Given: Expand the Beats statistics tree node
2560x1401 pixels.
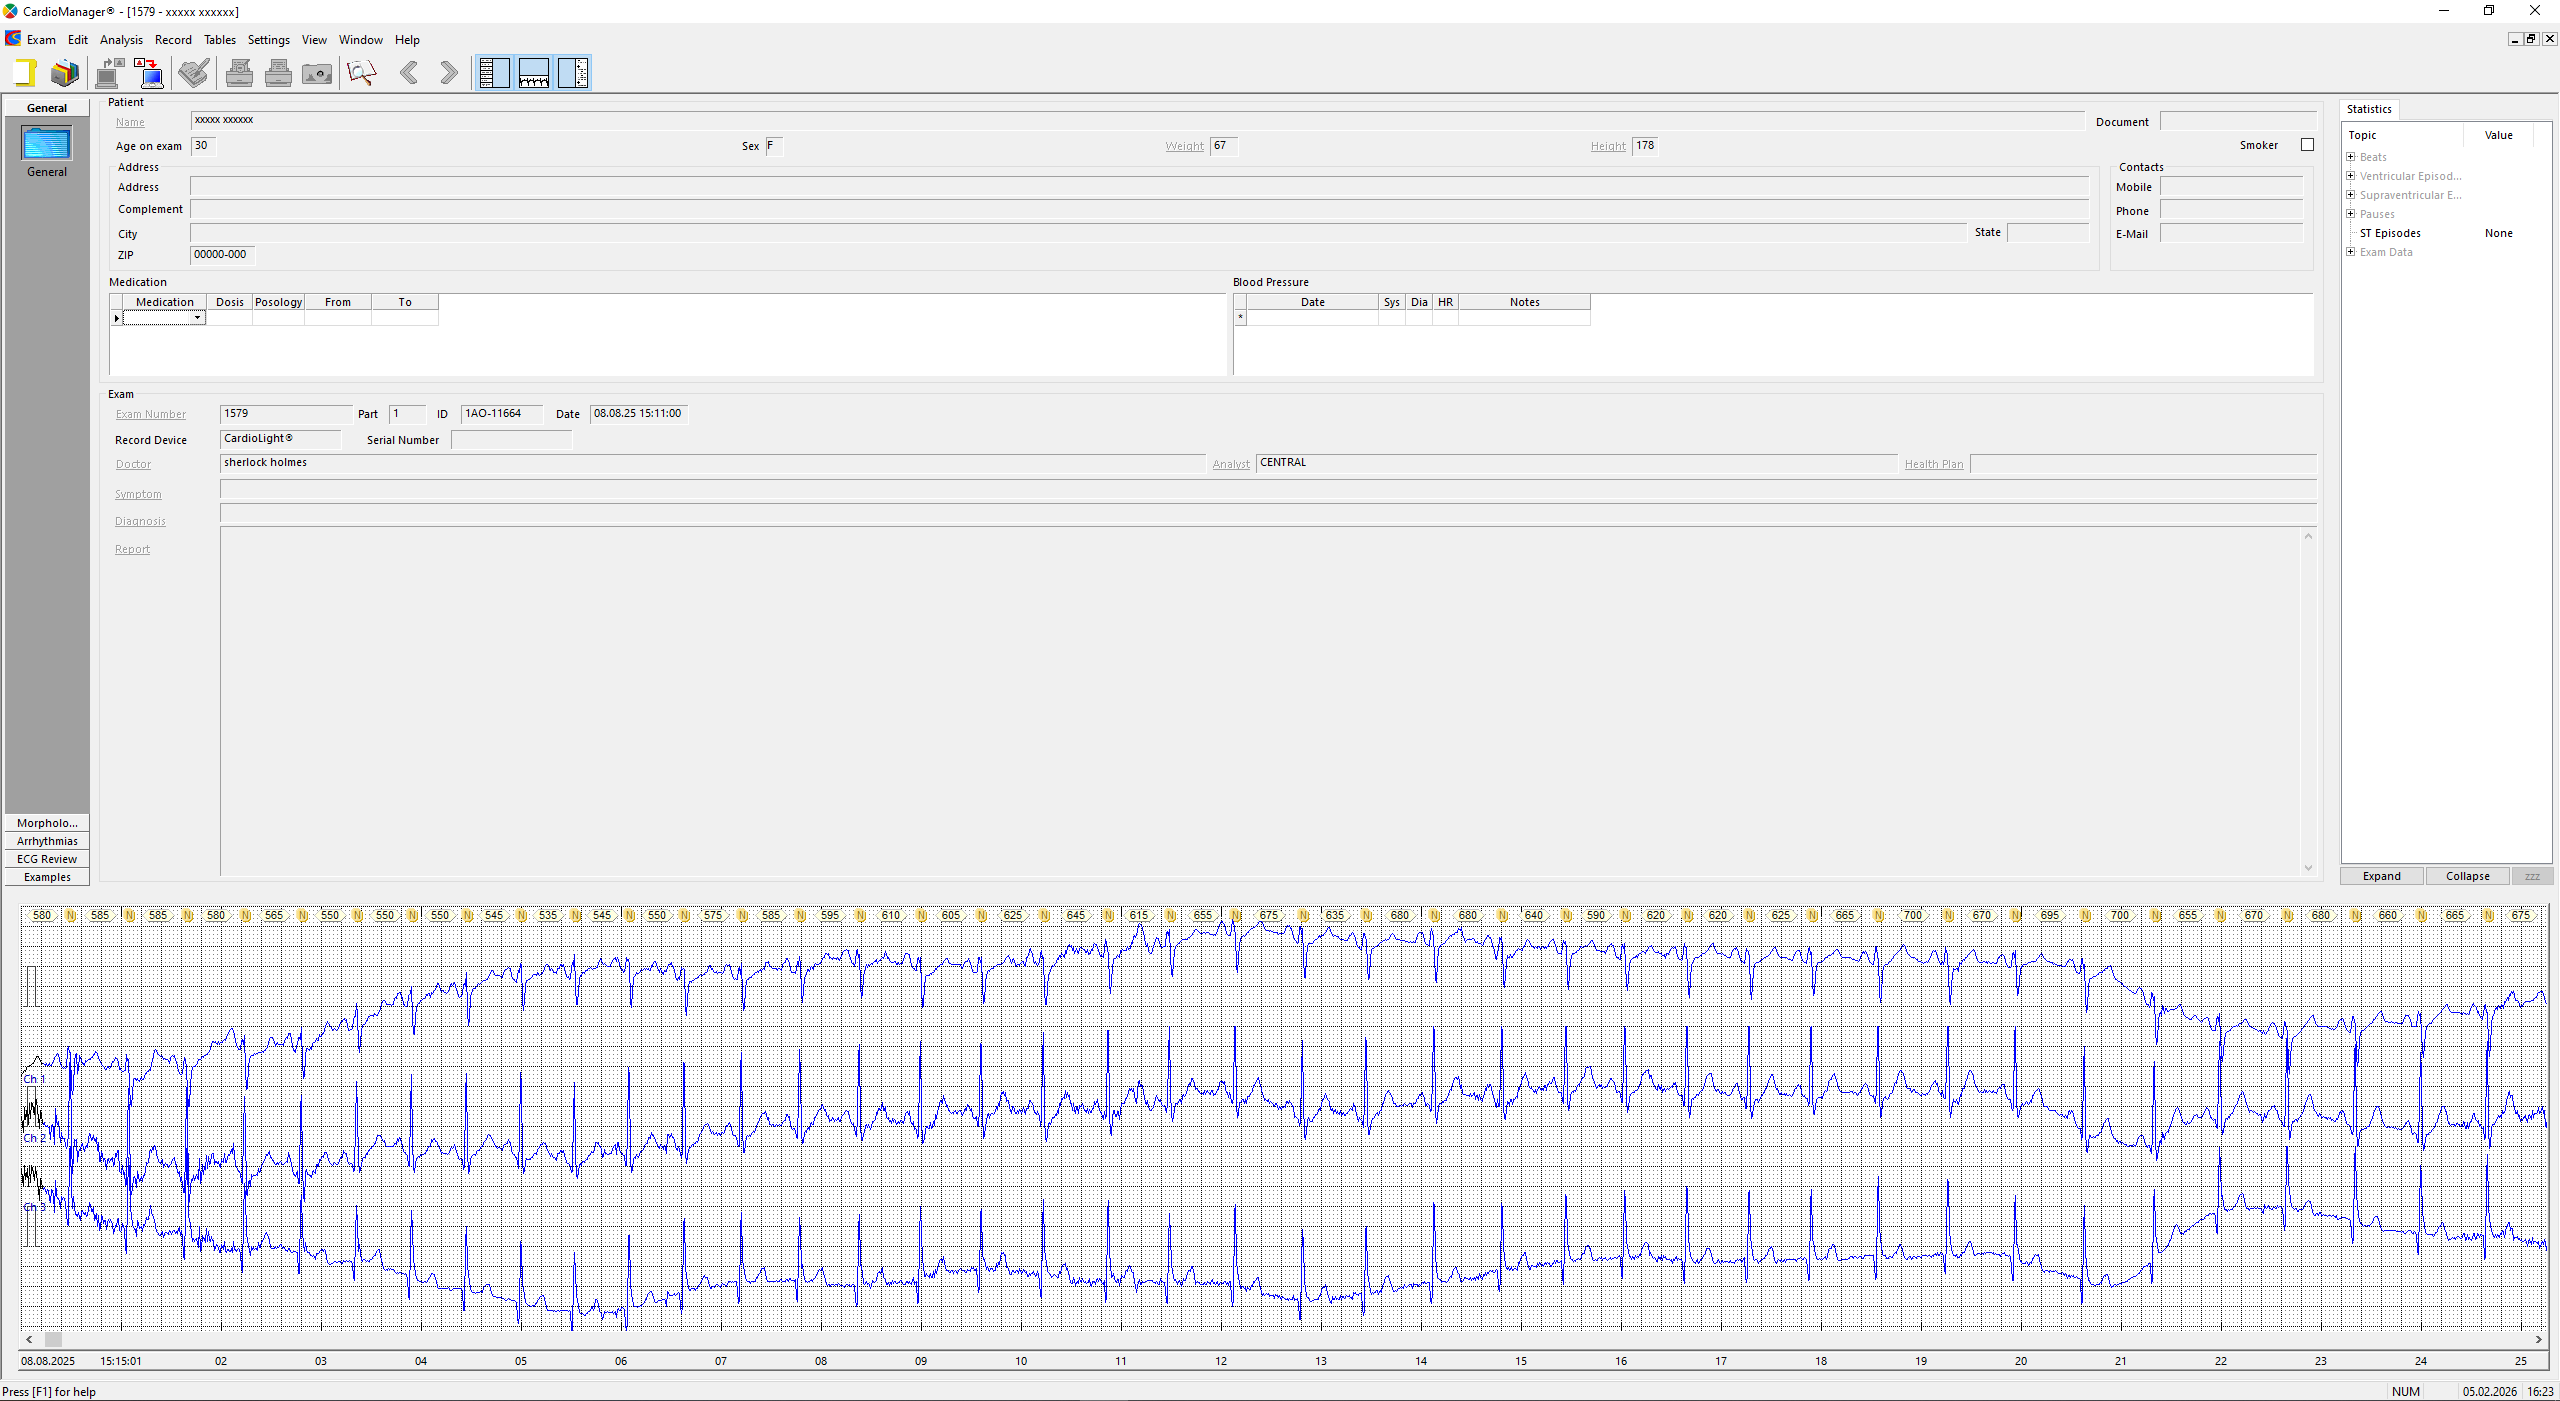Looking at the screenshot, I should (2351, 157).
